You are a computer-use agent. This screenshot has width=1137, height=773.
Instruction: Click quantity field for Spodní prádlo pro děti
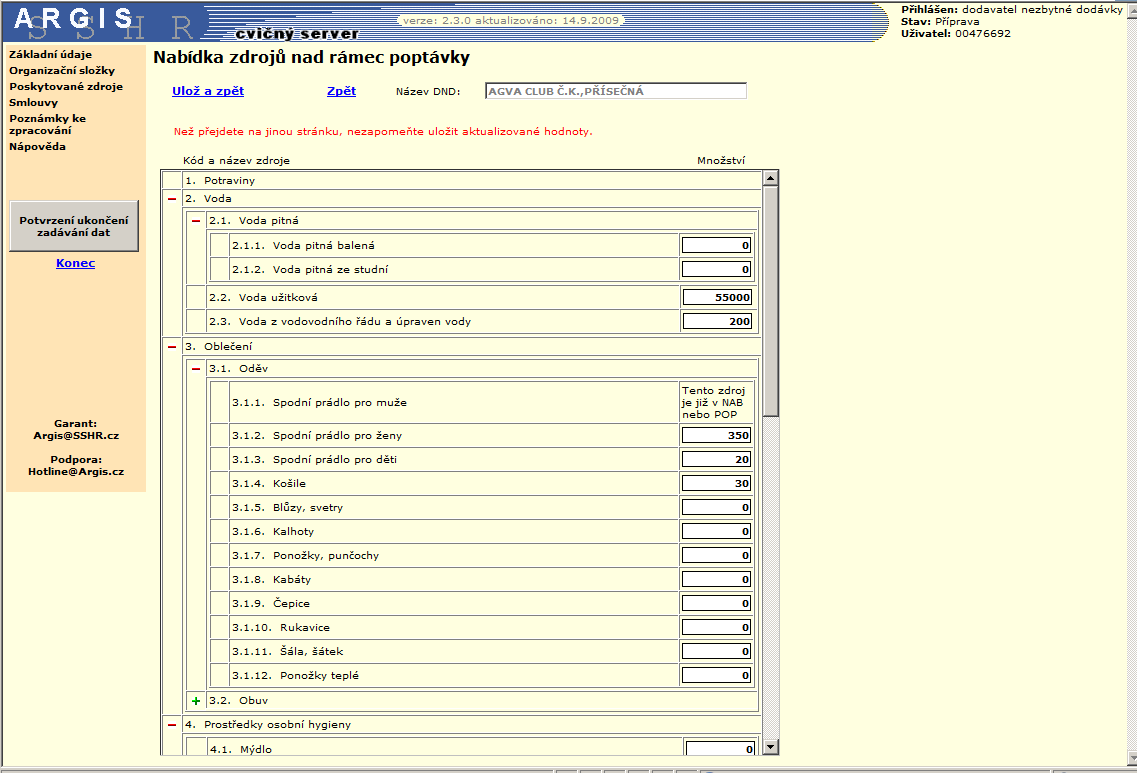tap(716, 459)
